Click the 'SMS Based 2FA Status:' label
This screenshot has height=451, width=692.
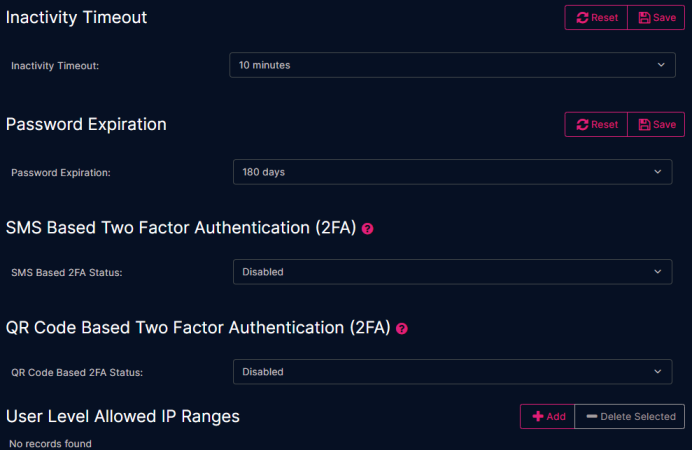[x=67, y=272]
